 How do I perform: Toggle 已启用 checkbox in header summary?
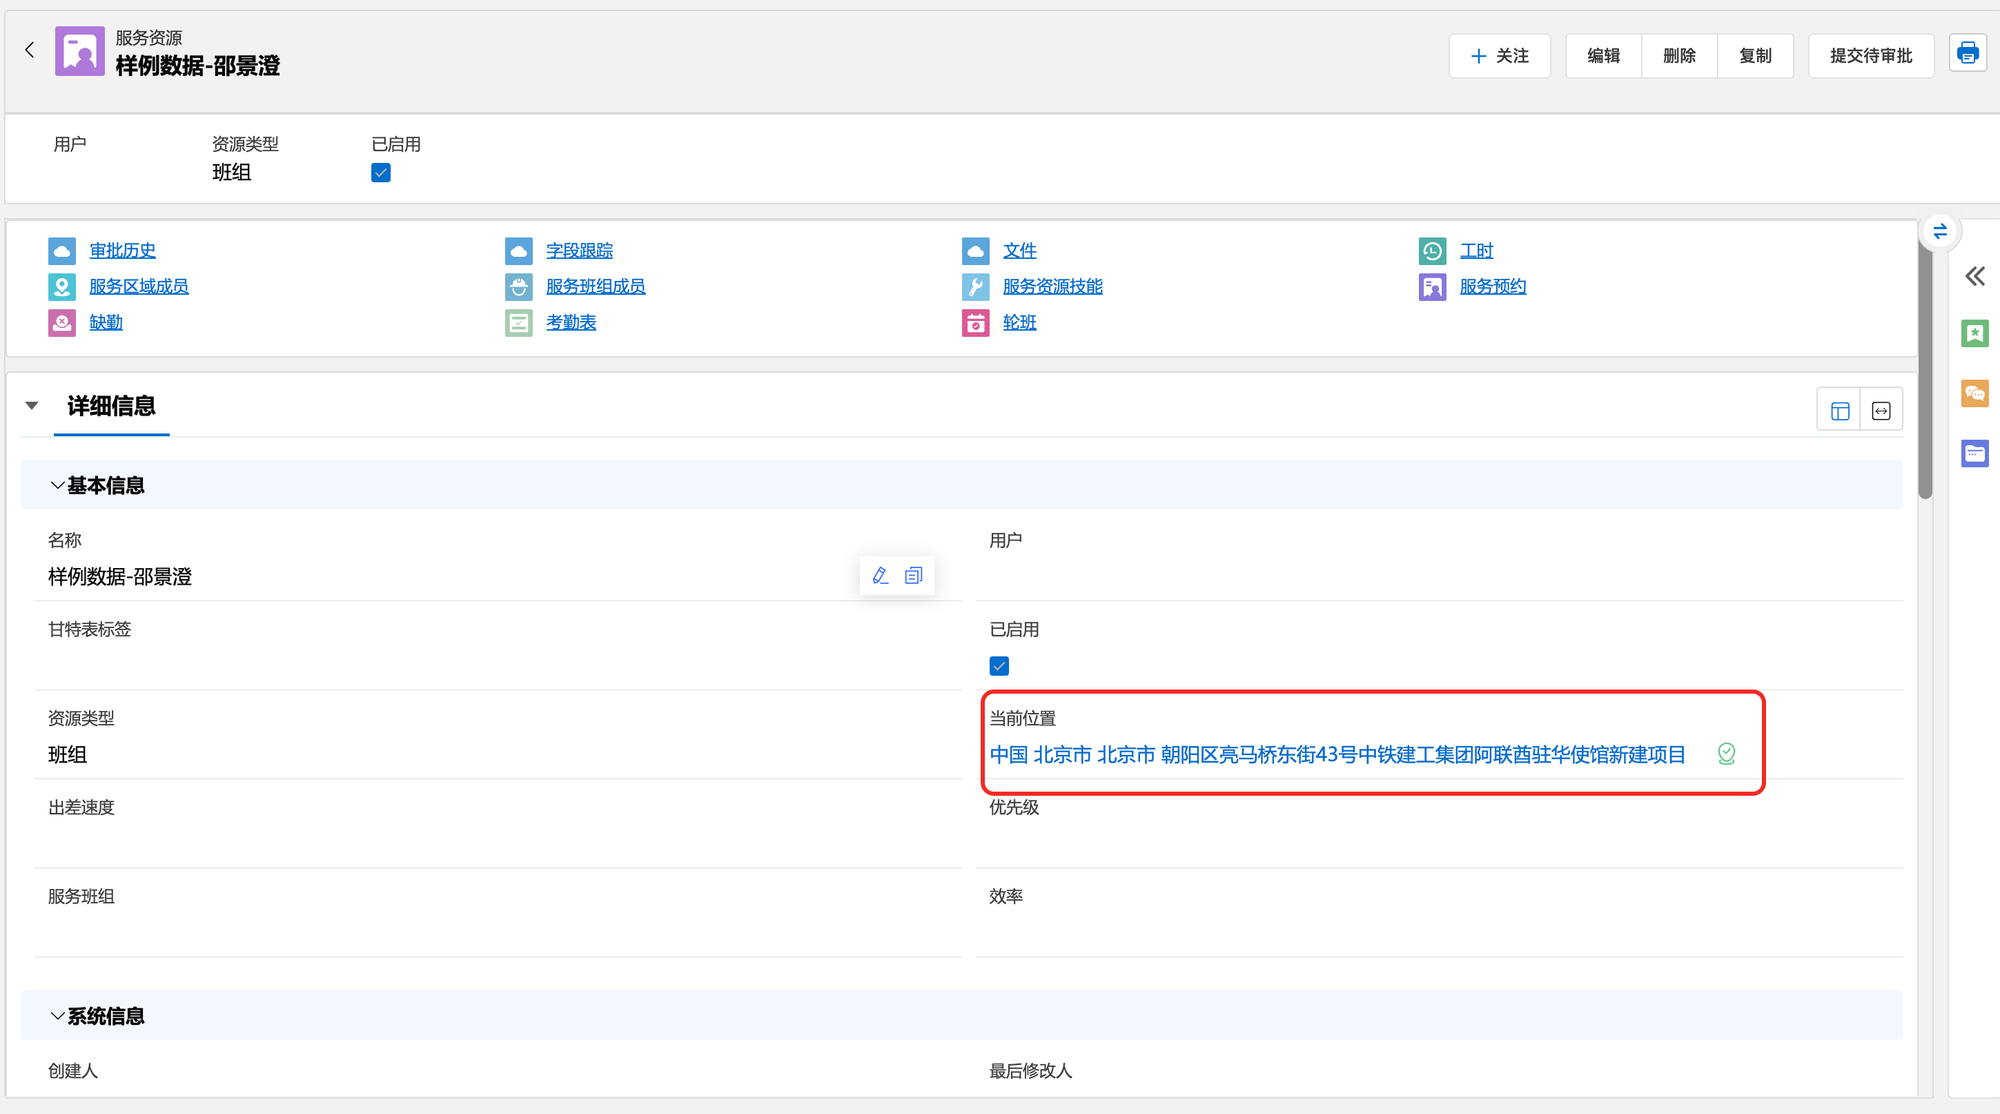point(381,173)
